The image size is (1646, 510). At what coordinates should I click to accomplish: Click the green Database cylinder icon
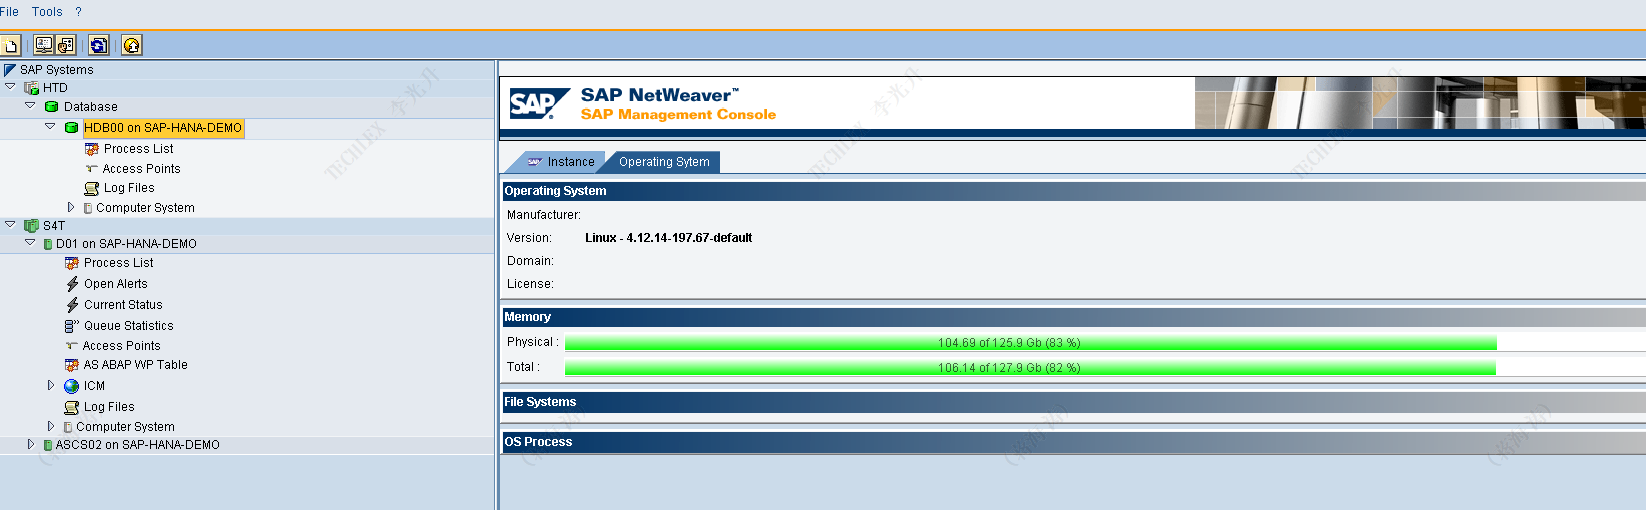52,106
